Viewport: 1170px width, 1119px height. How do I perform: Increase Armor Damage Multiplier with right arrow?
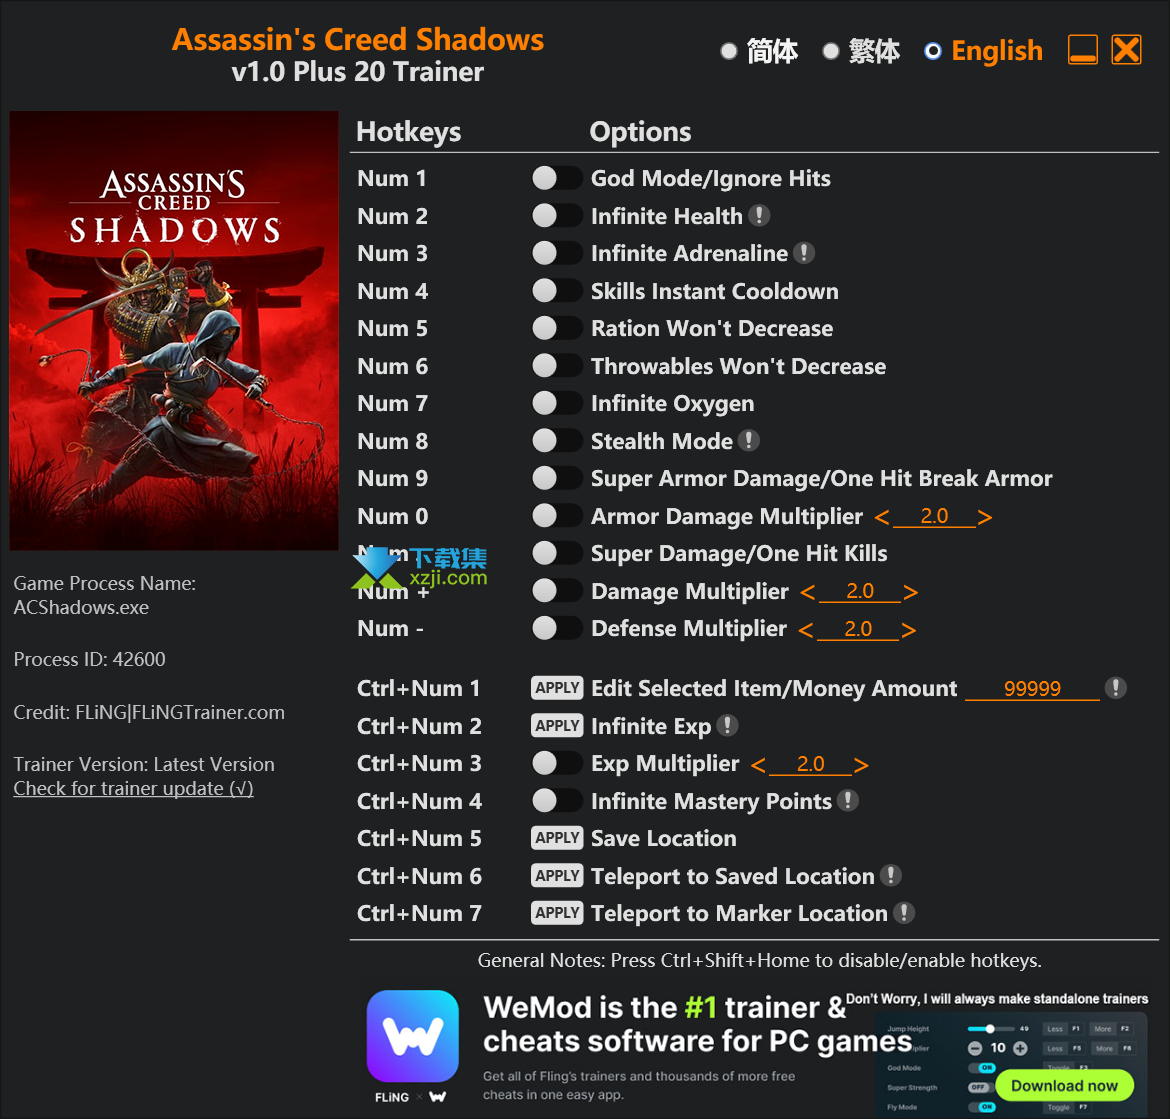985,517
